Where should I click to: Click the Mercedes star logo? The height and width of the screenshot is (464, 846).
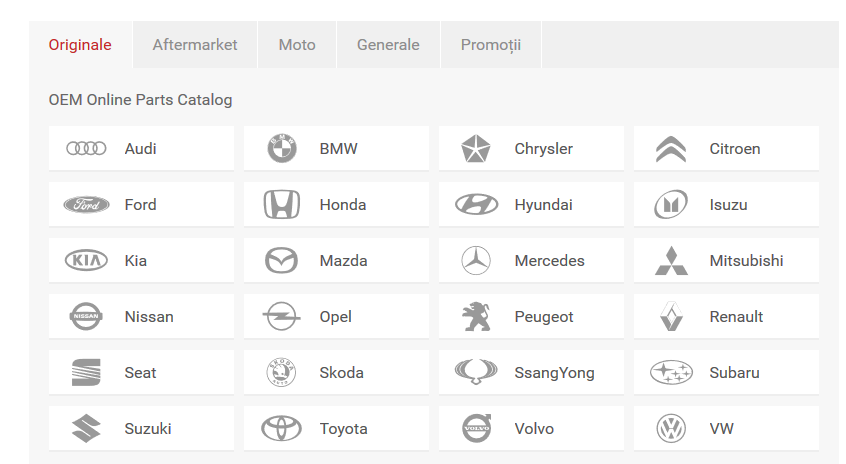coord(476,261)
